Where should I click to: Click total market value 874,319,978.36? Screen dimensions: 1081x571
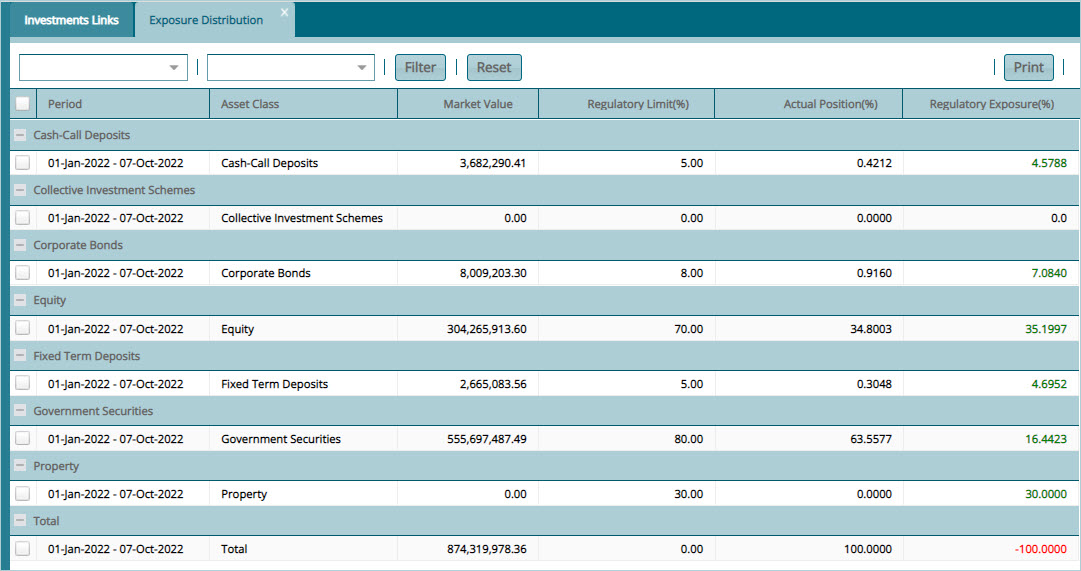coord(487,549)
